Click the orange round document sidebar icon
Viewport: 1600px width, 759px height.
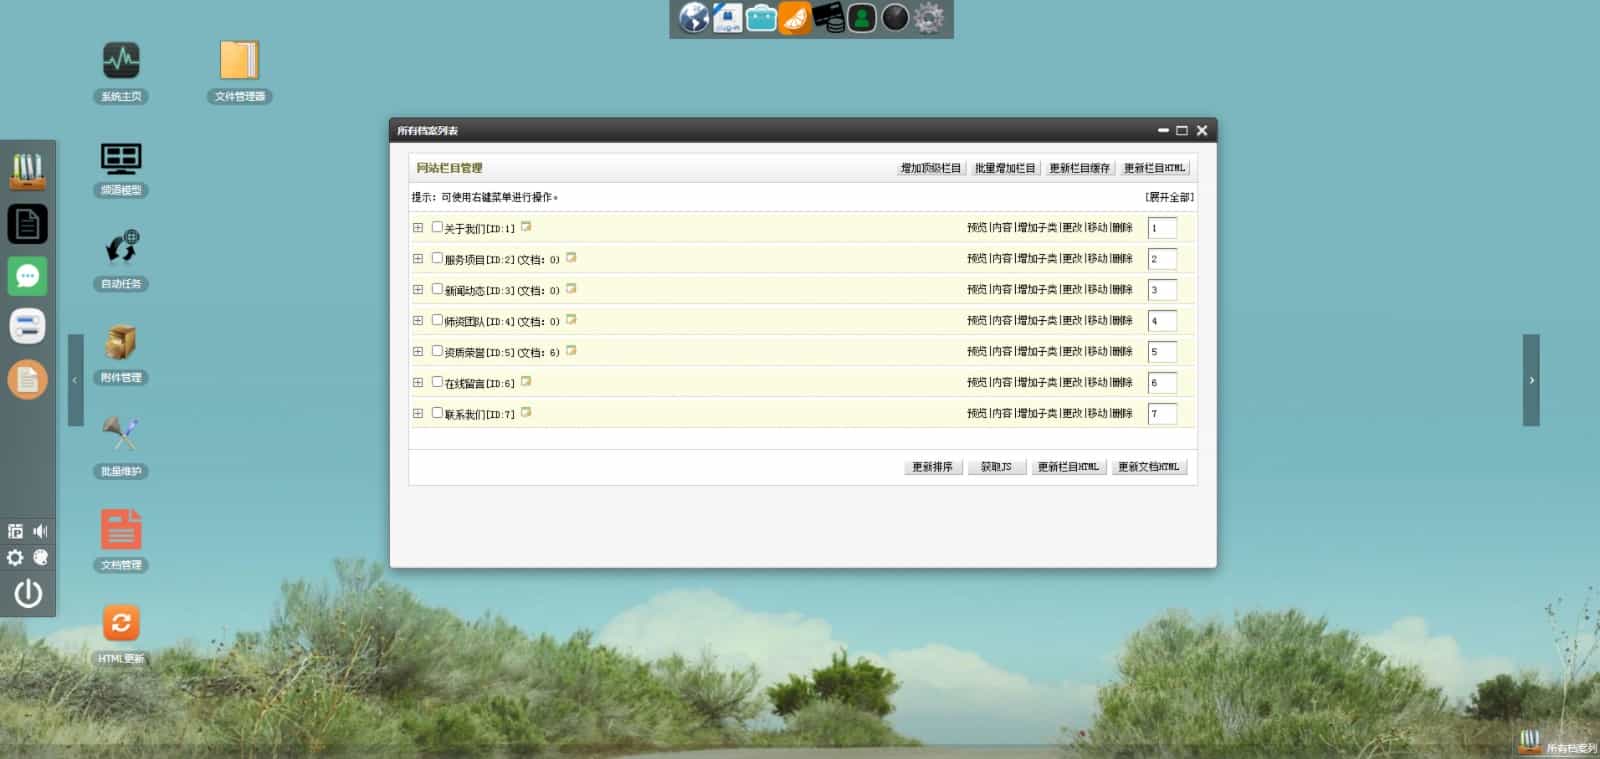28,379
